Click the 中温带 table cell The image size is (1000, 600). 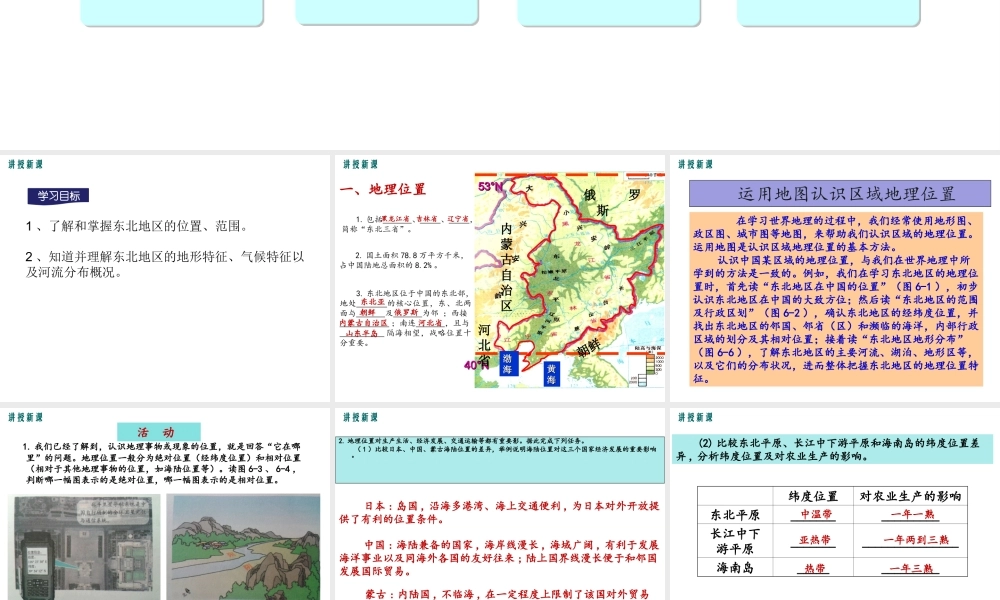click(x=813, y=514)
